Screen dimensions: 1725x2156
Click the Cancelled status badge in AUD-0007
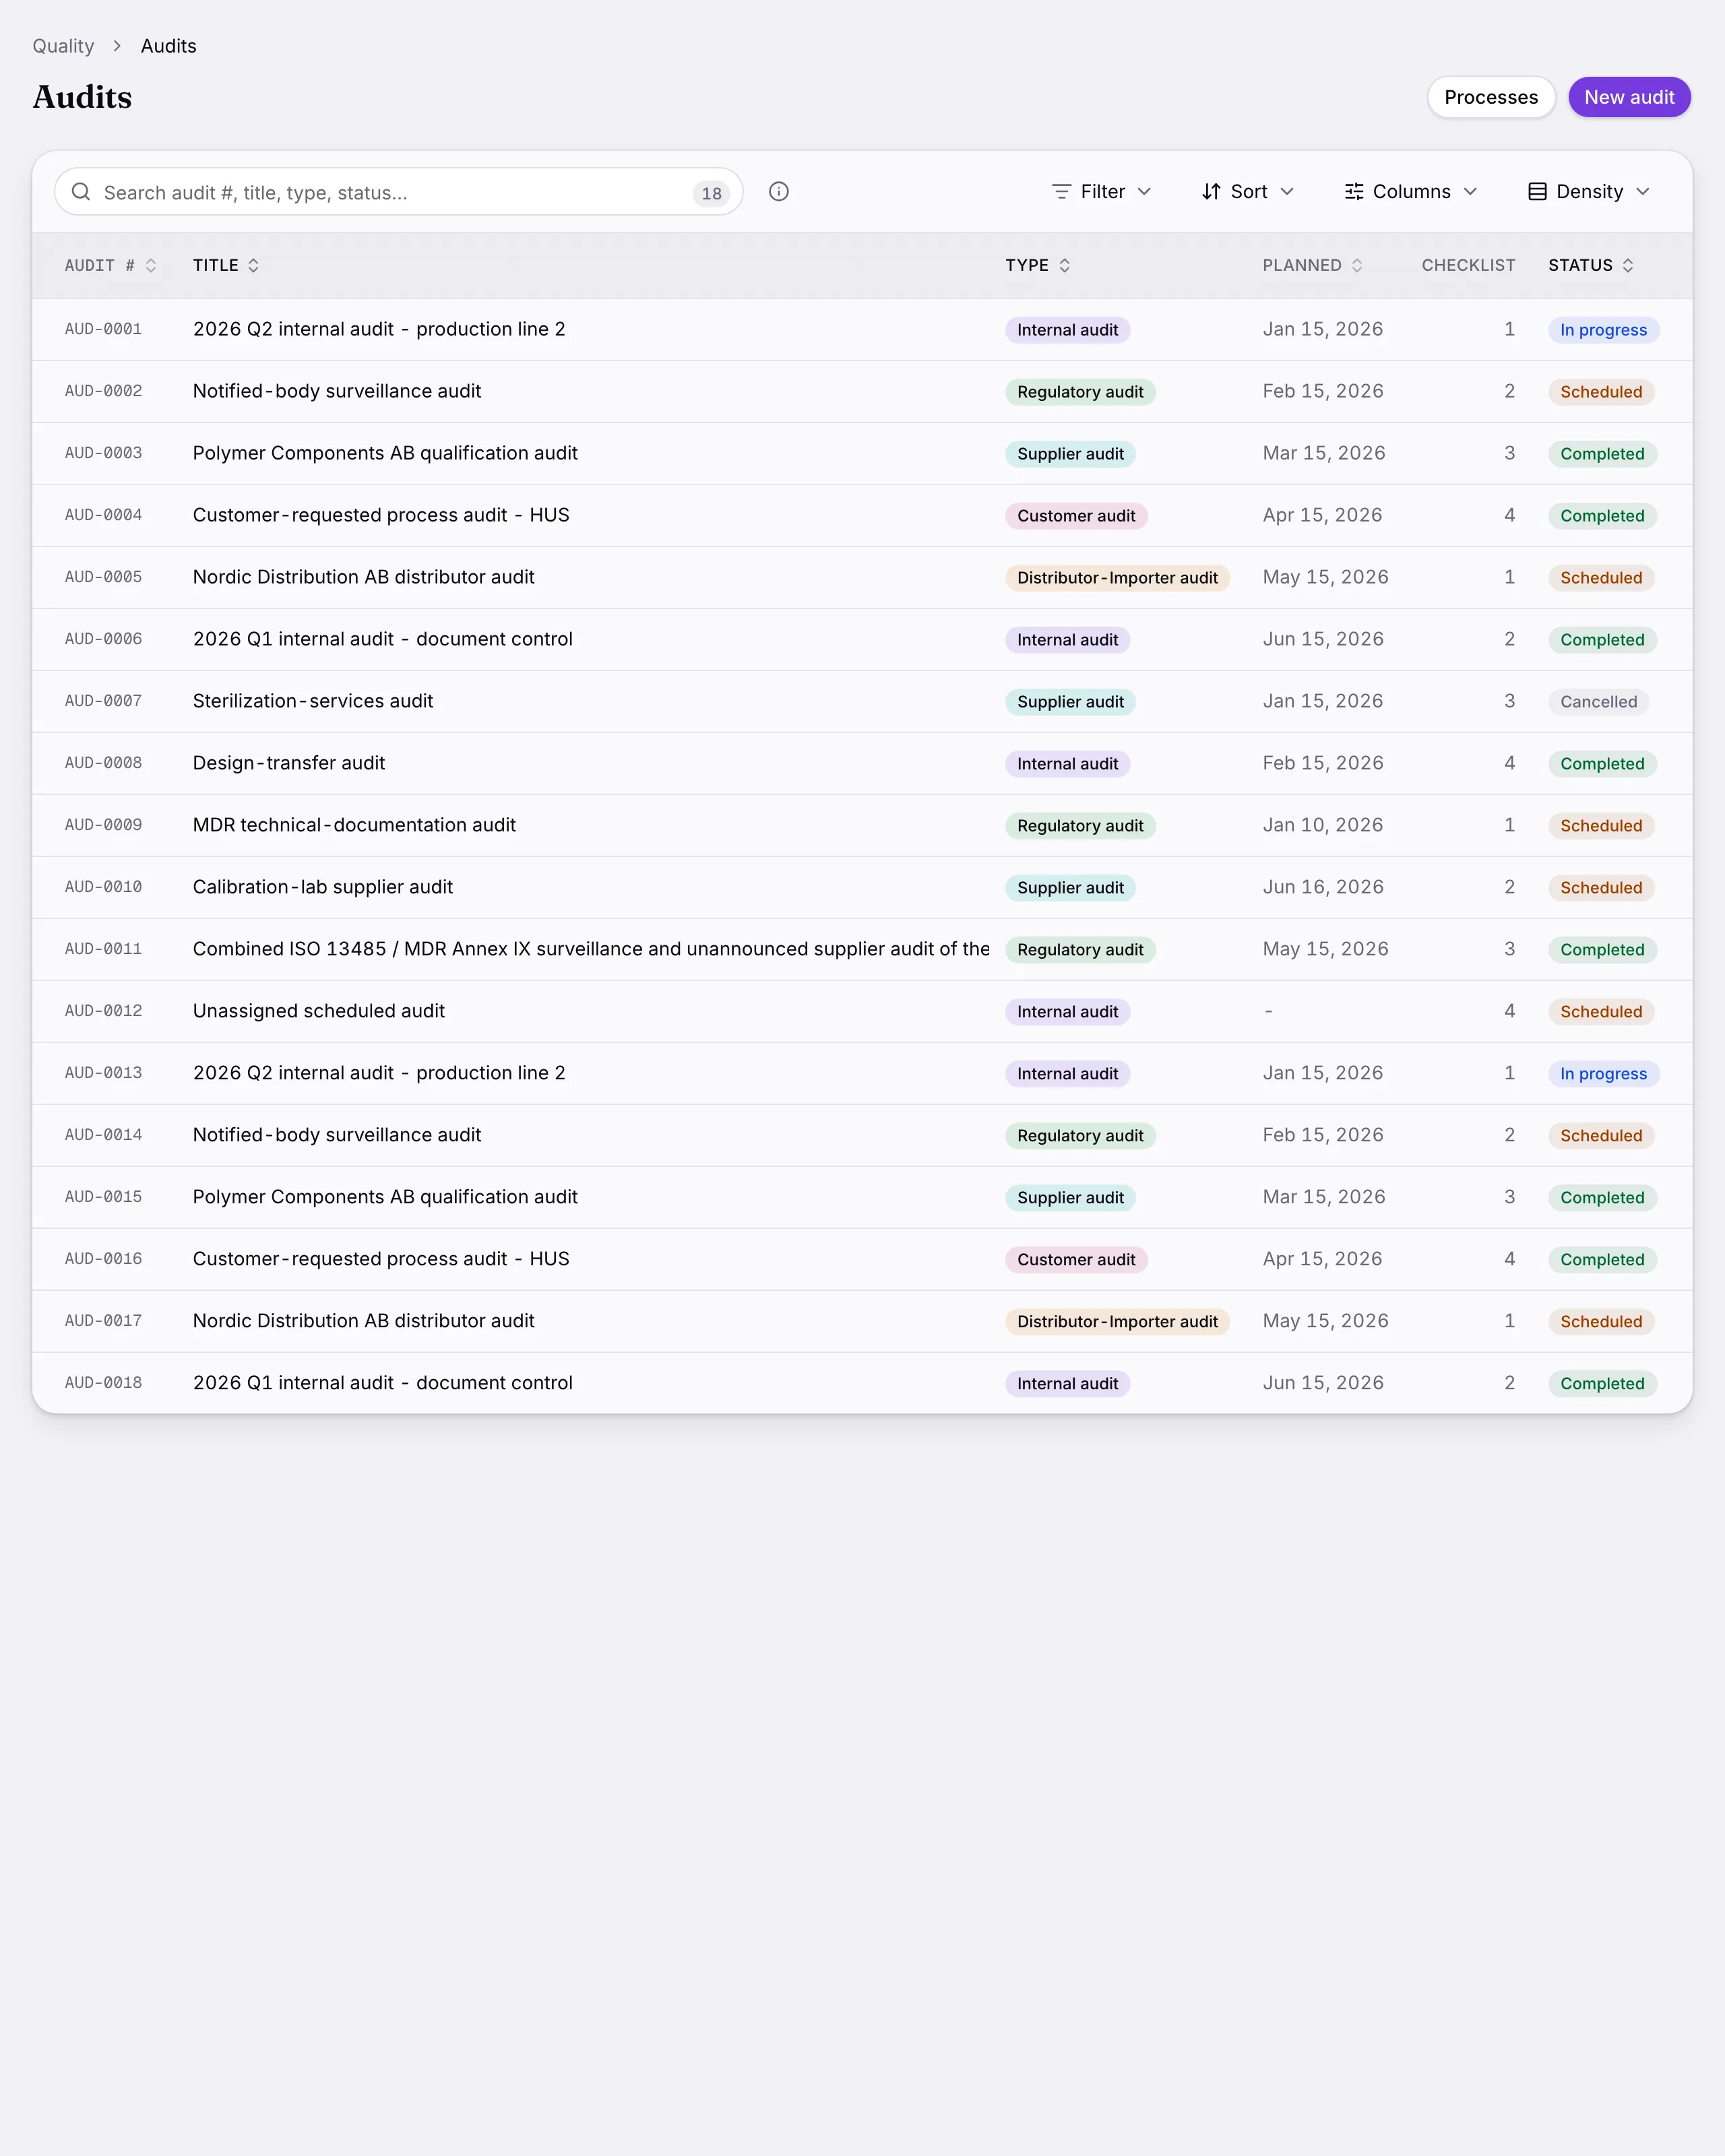click(1598, 702)
